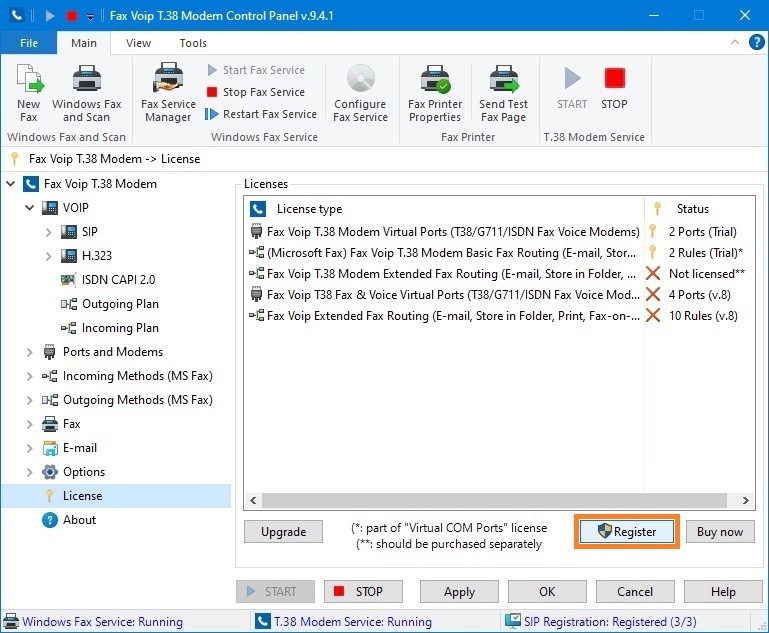Viewport: 769px width, 633px height.
Task: Select Incoming Plan tree item
Action: [120, 328]
